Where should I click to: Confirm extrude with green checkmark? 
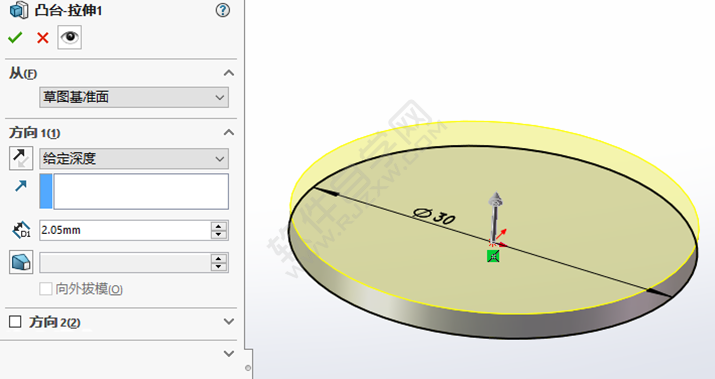click(15, 37)
